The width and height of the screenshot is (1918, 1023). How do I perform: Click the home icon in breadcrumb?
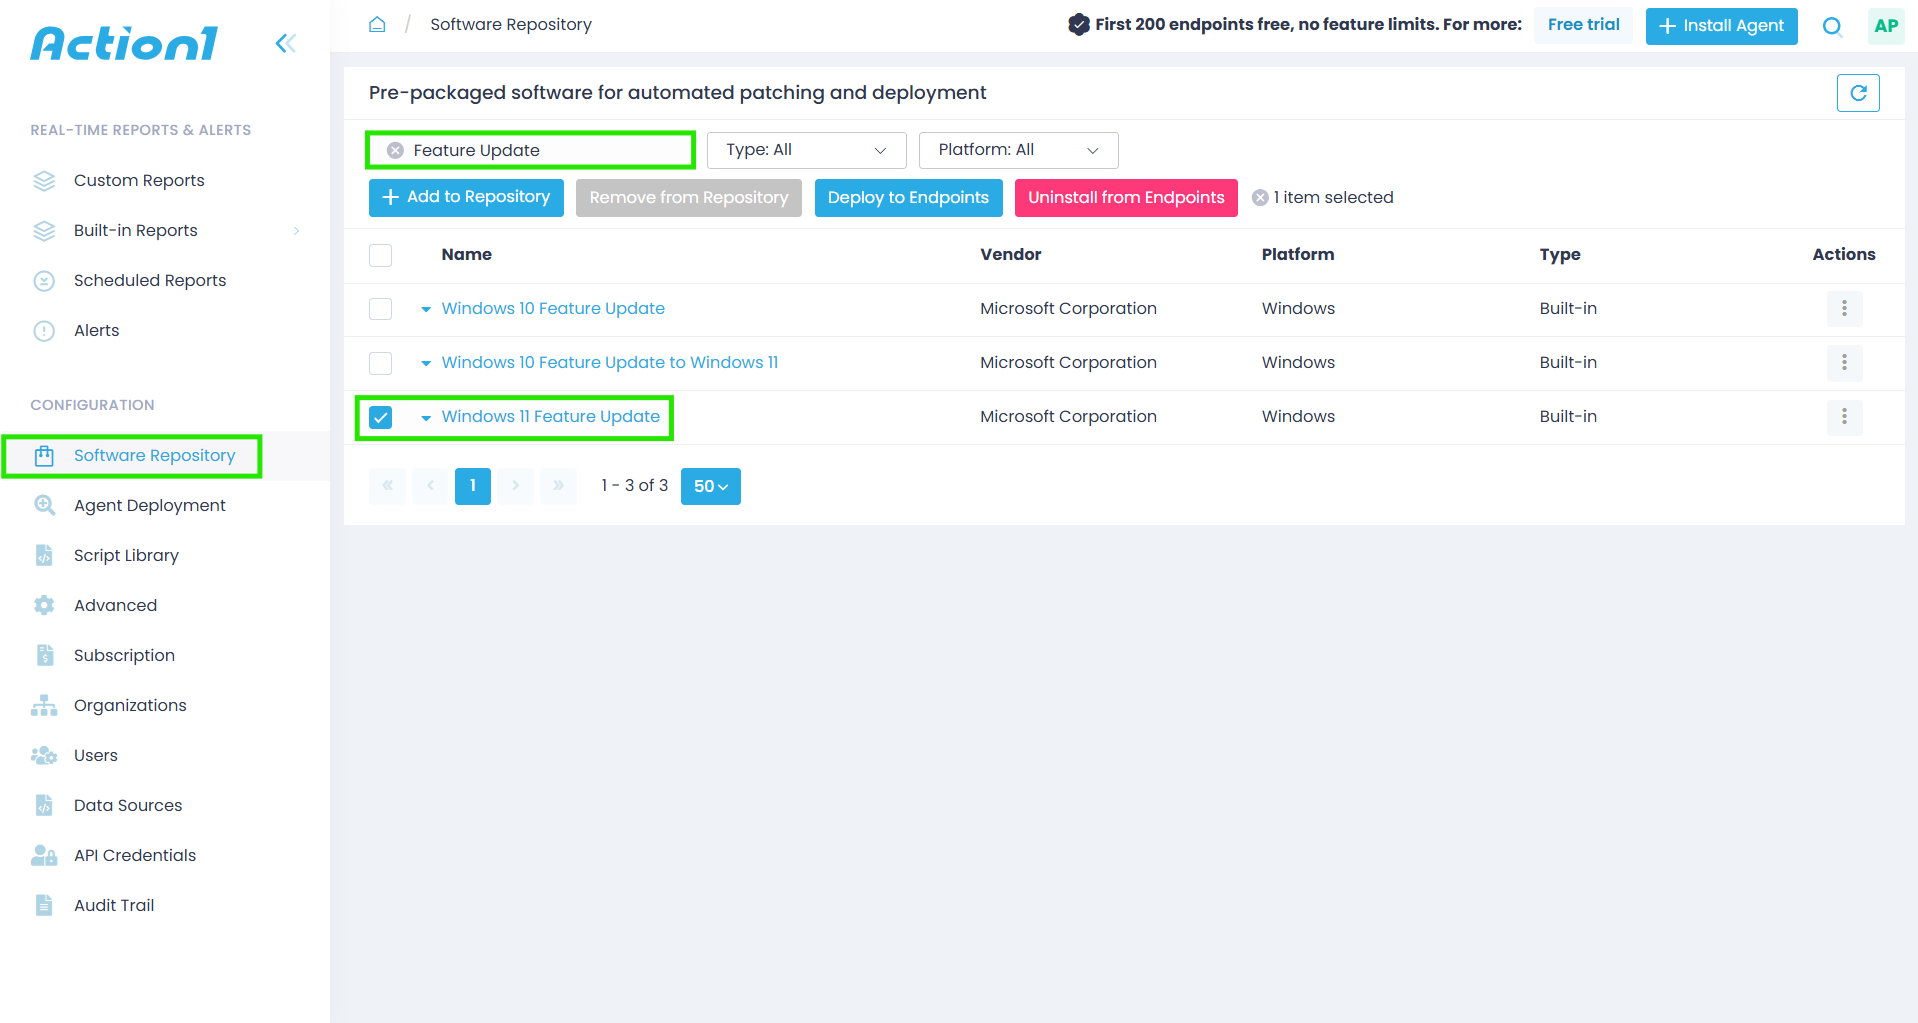point(377,24)
